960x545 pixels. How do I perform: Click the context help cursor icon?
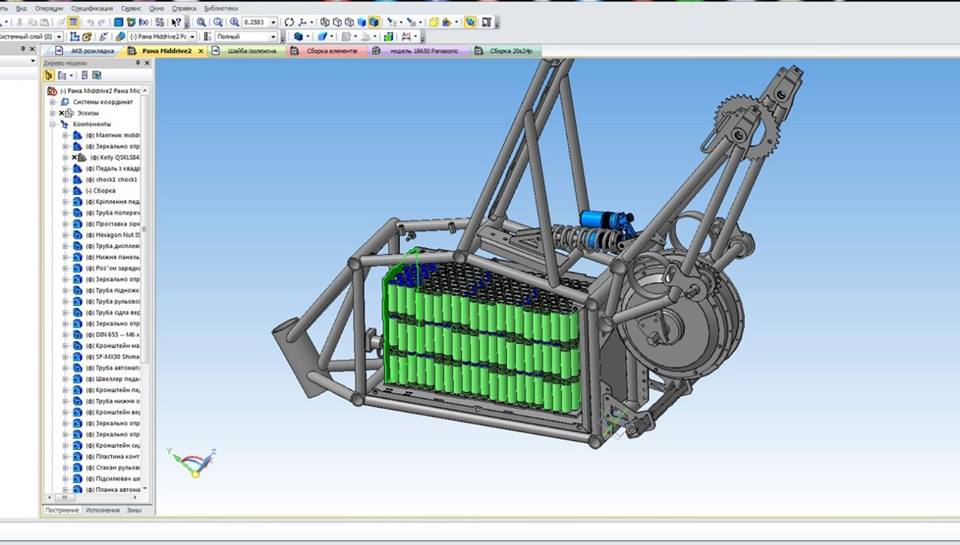(x=176, y=21)
